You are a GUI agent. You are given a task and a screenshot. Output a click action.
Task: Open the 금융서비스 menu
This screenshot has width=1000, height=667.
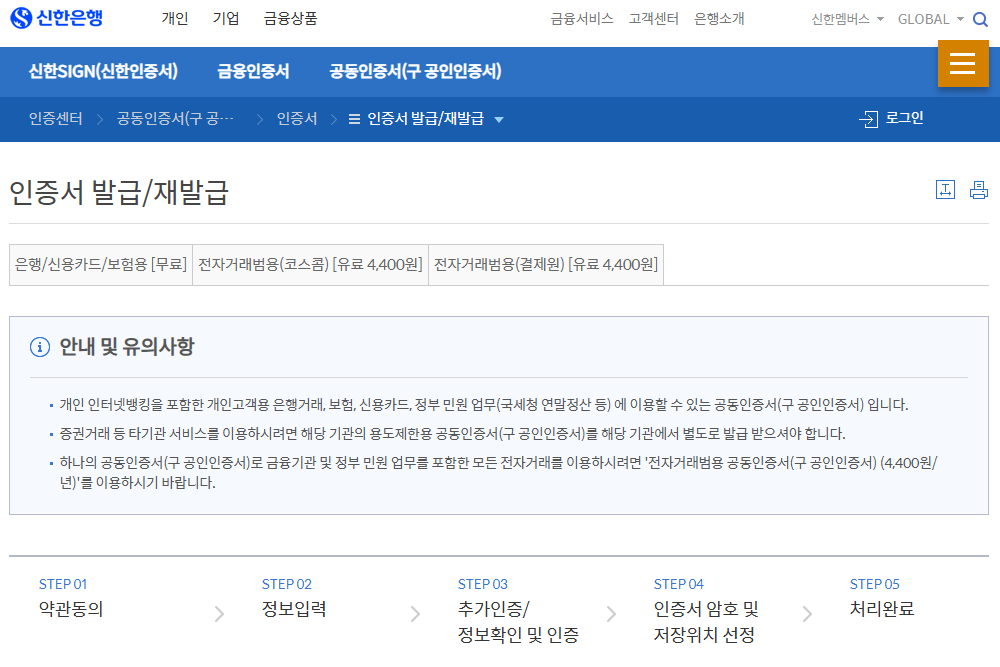(582, 19)
